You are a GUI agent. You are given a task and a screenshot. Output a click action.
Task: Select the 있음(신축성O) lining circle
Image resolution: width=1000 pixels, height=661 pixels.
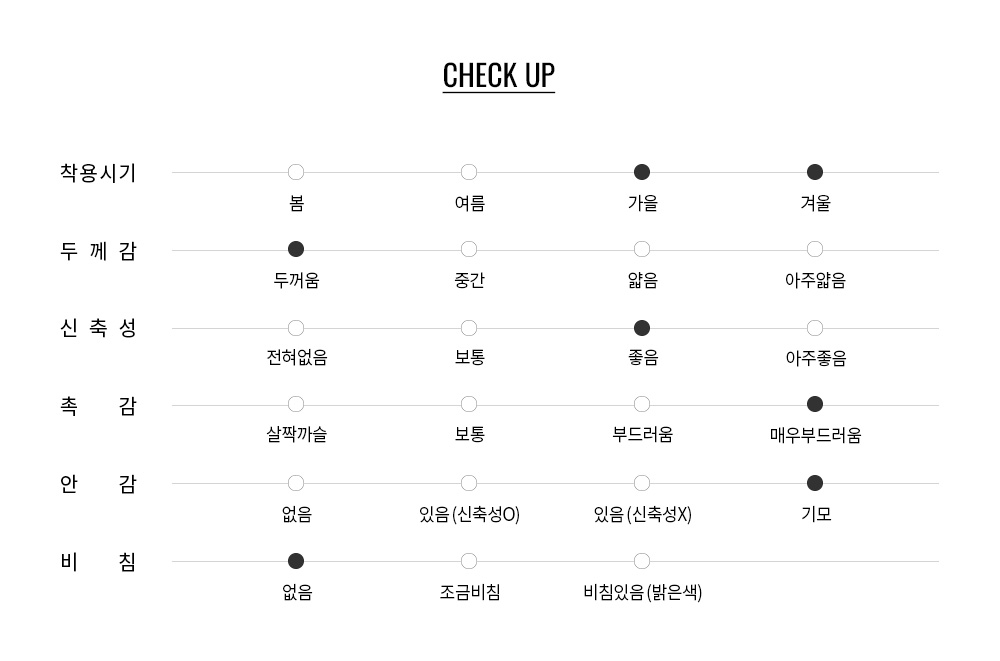tap(469, 483)
